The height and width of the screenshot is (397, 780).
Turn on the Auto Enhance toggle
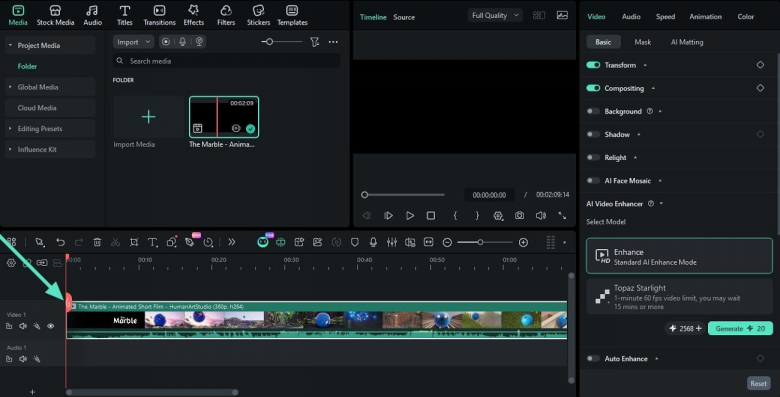coord(593,359)
